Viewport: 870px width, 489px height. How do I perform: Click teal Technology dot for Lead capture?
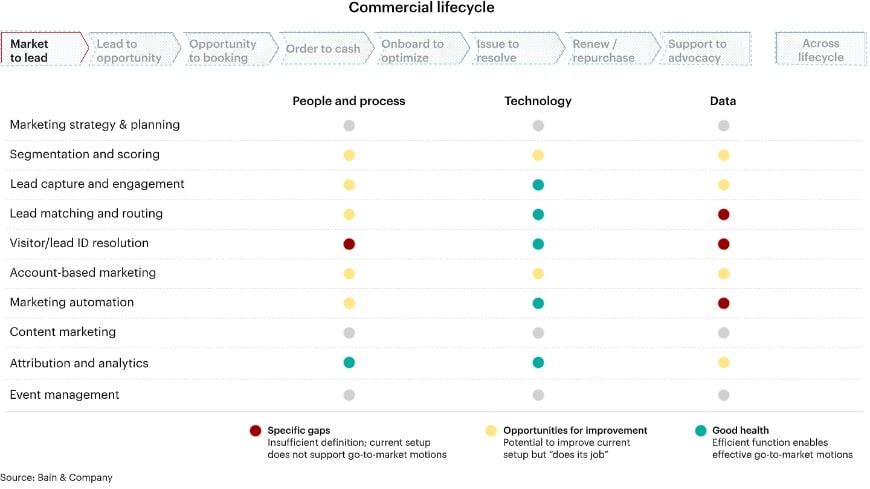[x=538, y=185]
